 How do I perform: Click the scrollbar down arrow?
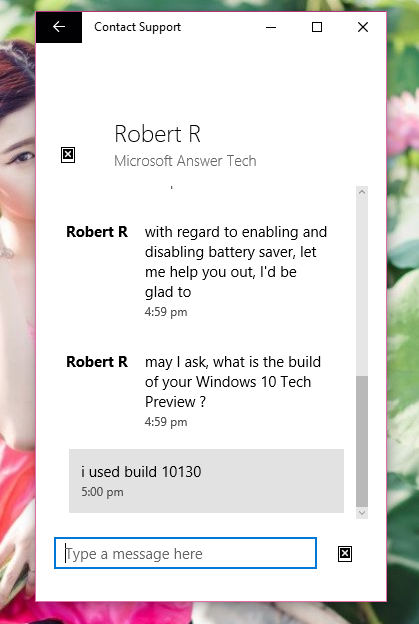pos(362,513)
